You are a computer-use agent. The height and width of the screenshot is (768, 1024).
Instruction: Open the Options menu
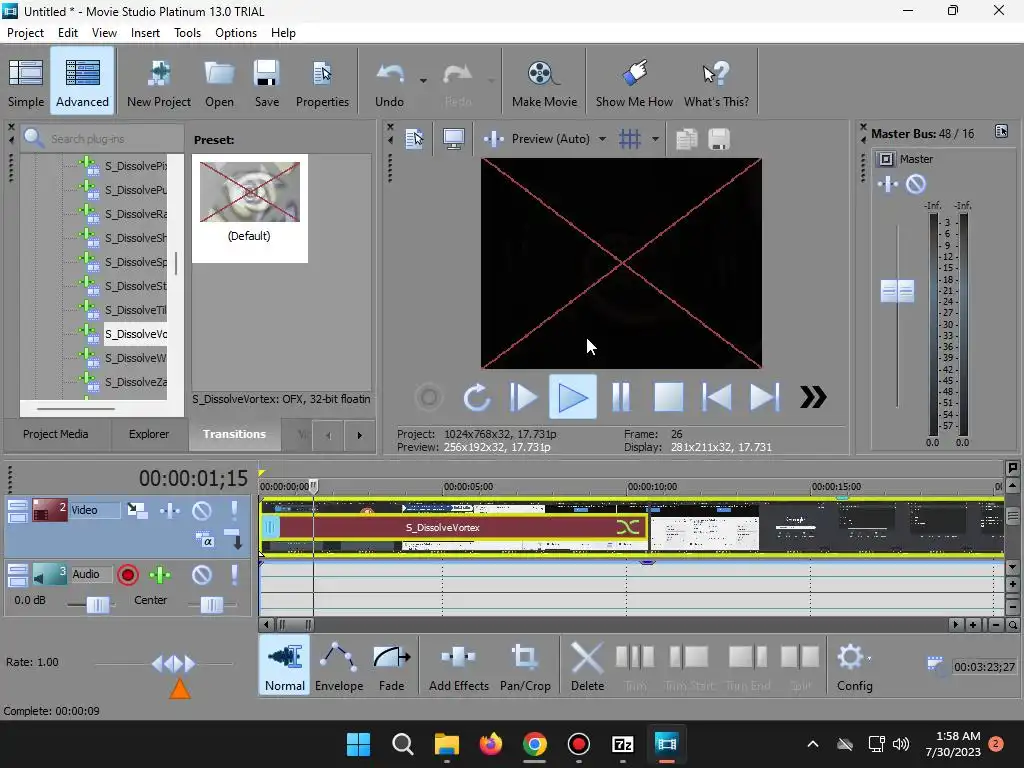(x=236, y=33)
